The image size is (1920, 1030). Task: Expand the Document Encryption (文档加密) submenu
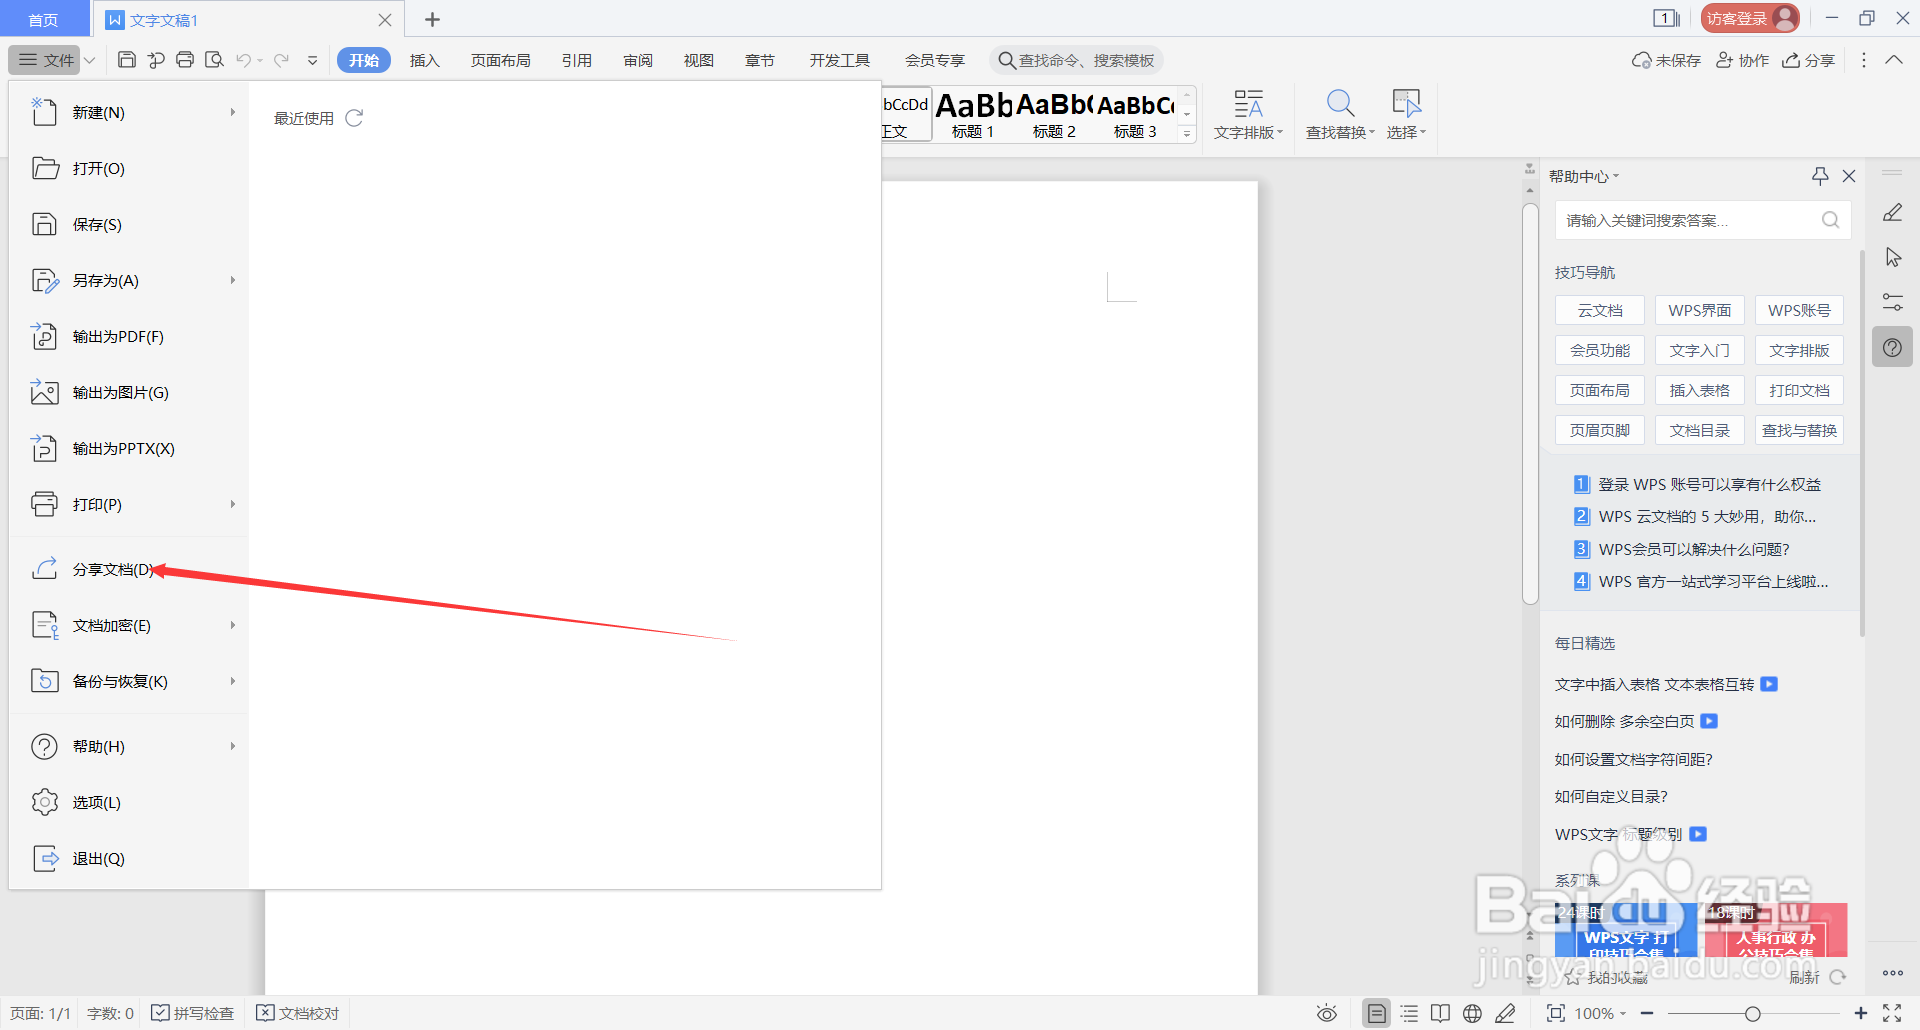232,625
